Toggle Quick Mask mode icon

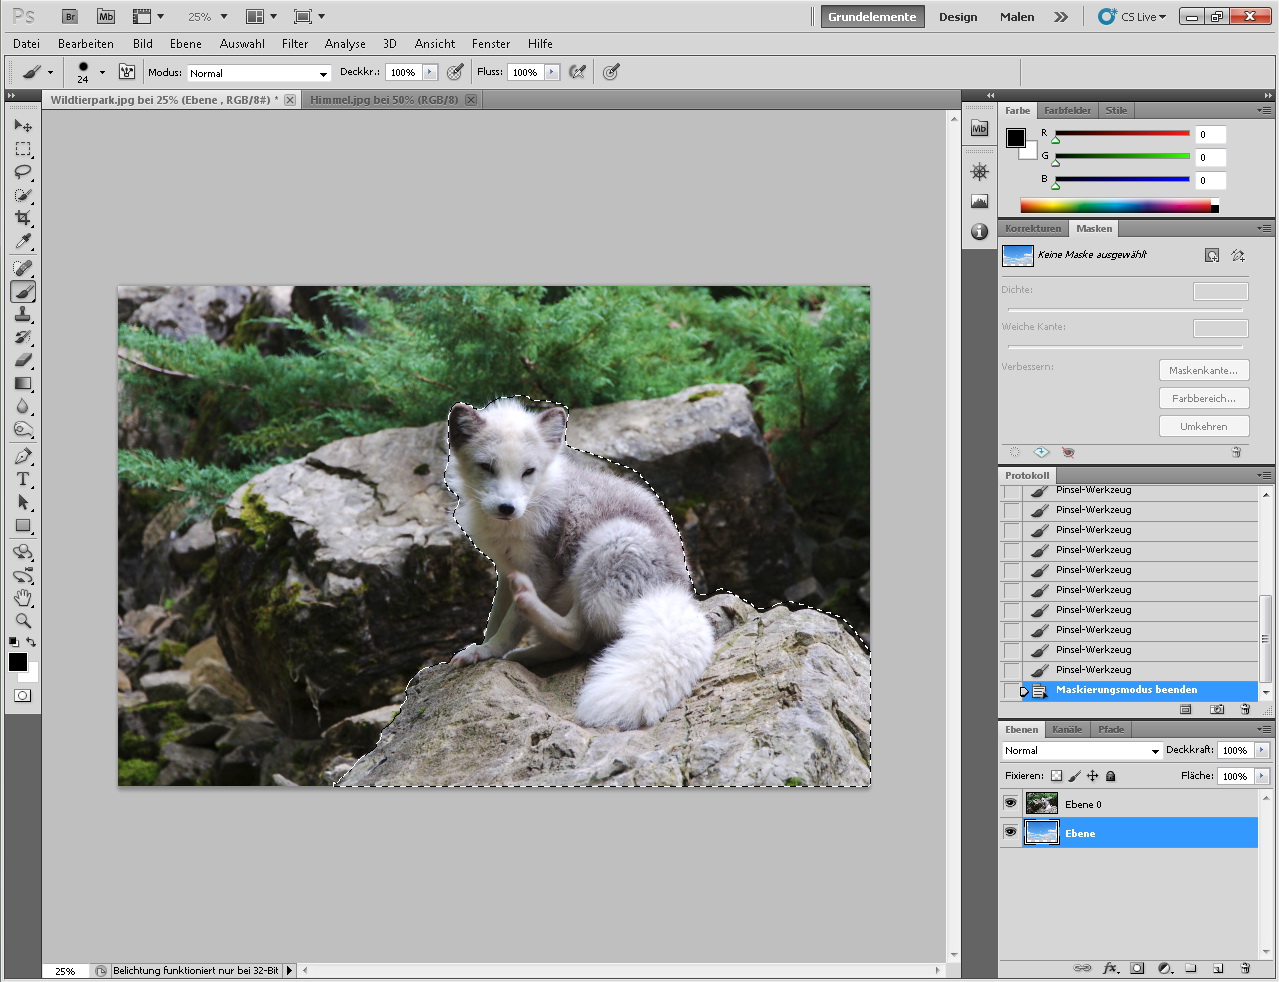(23, 695)
